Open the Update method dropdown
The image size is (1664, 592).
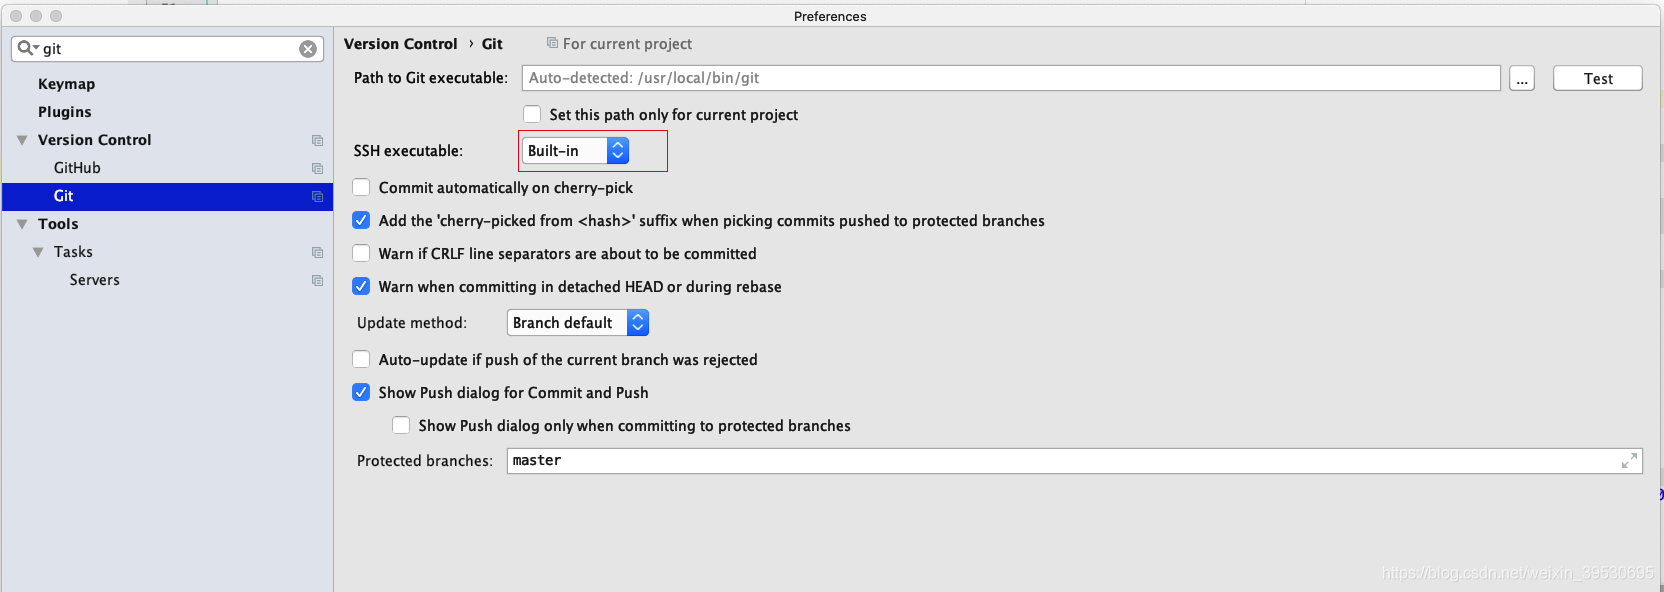(638, 322)
